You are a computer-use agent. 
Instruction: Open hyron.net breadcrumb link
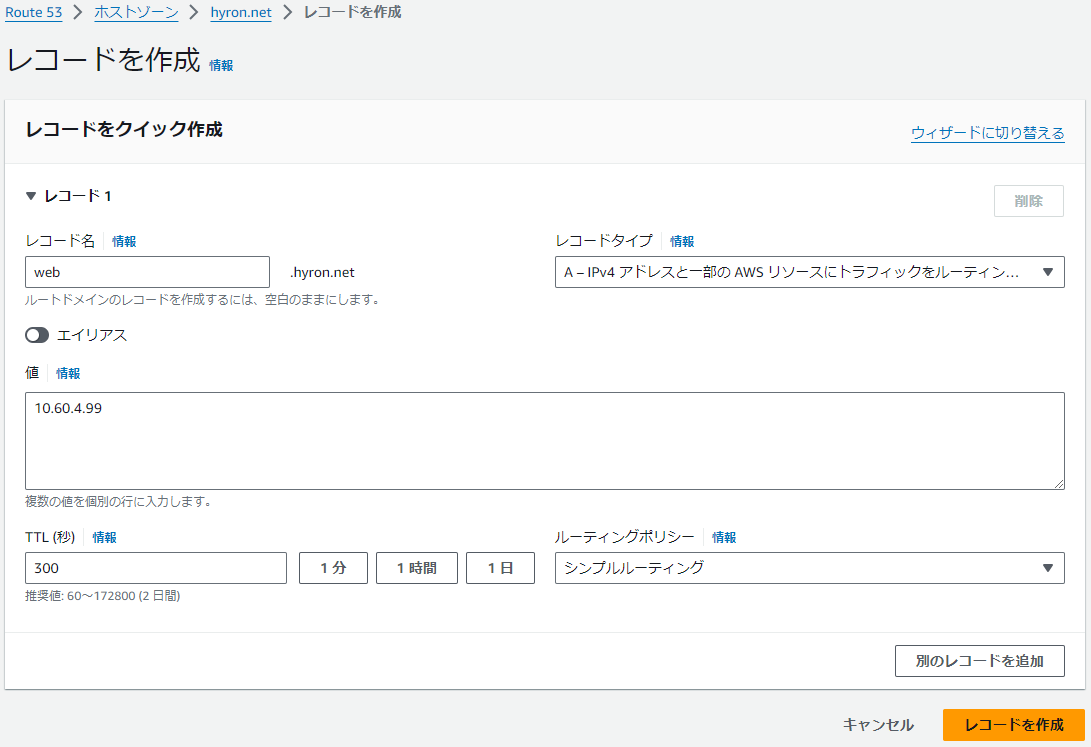click(x=240, y=12)
